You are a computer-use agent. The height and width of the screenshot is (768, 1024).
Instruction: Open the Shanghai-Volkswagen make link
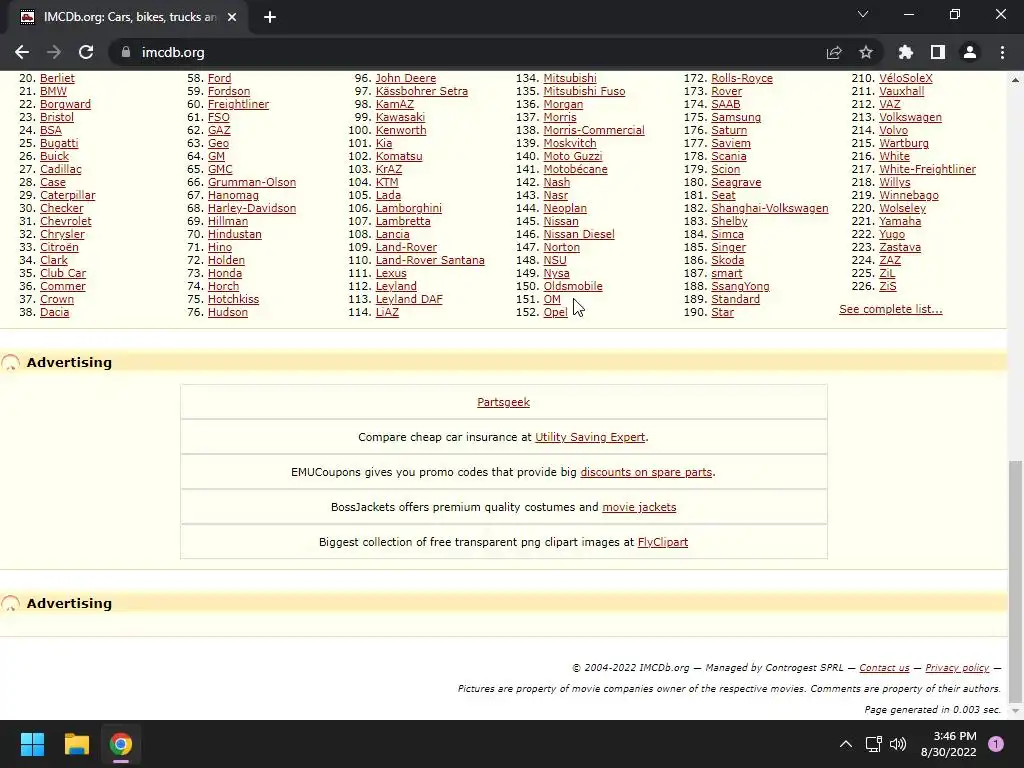tap(770, 208)
